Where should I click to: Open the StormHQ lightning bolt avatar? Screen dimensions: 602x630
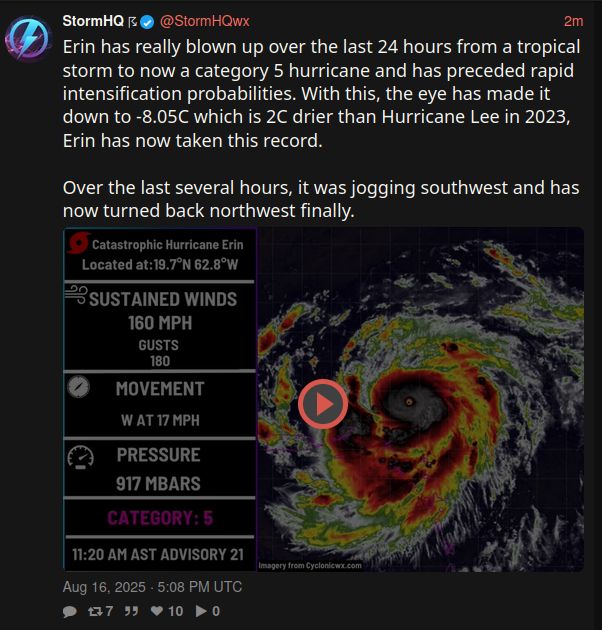pos(28,39)
